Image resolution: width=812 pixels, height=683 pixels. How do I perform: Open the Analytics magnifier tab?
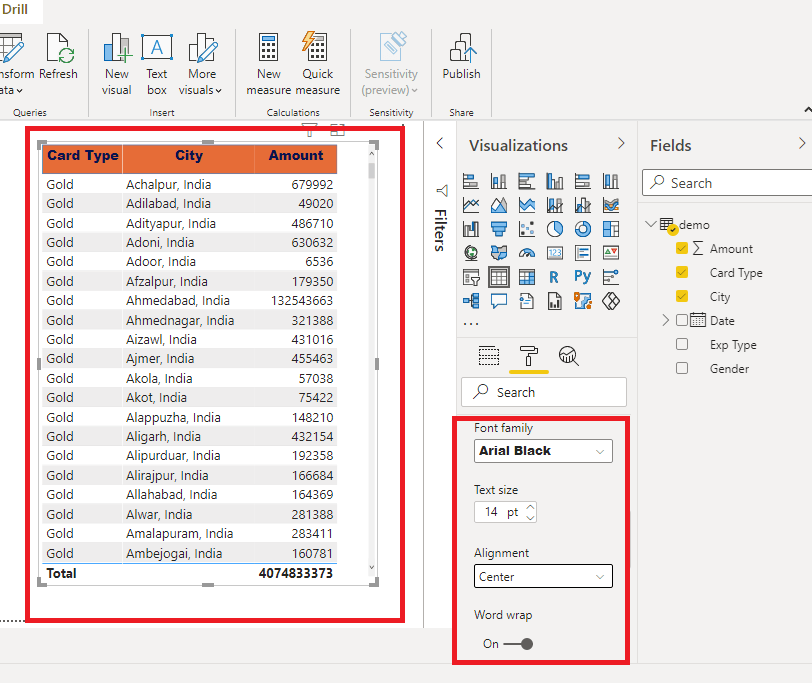pos(568,357)
